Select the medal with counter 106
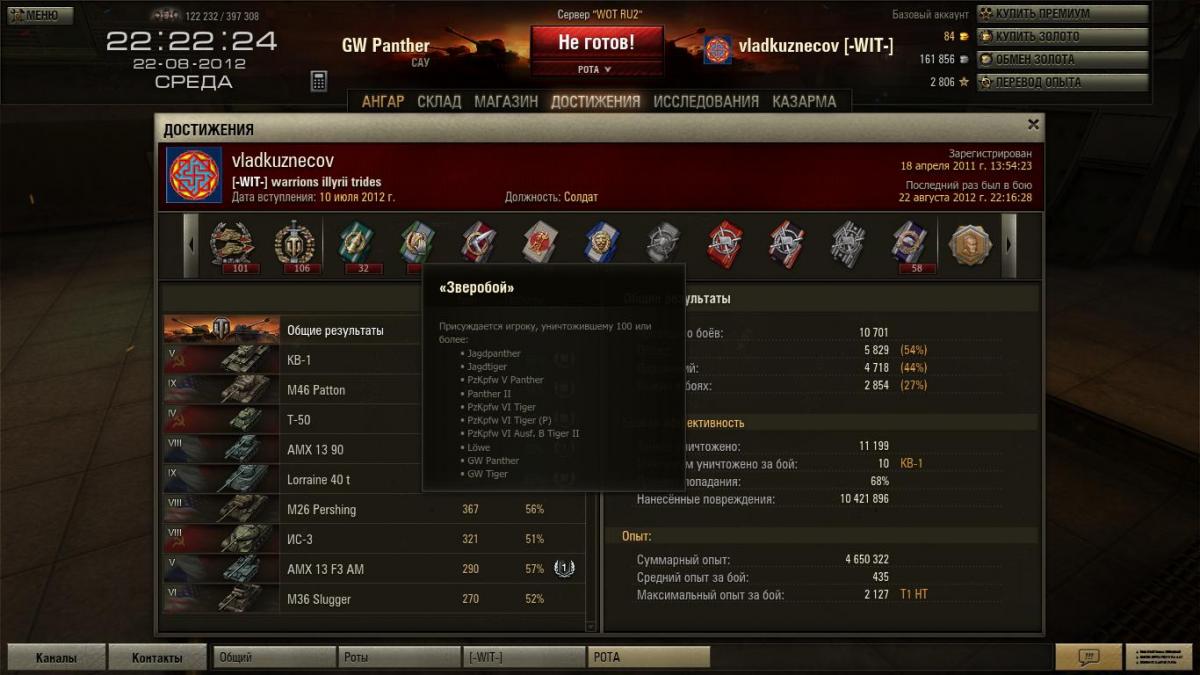 click(294, 244)
